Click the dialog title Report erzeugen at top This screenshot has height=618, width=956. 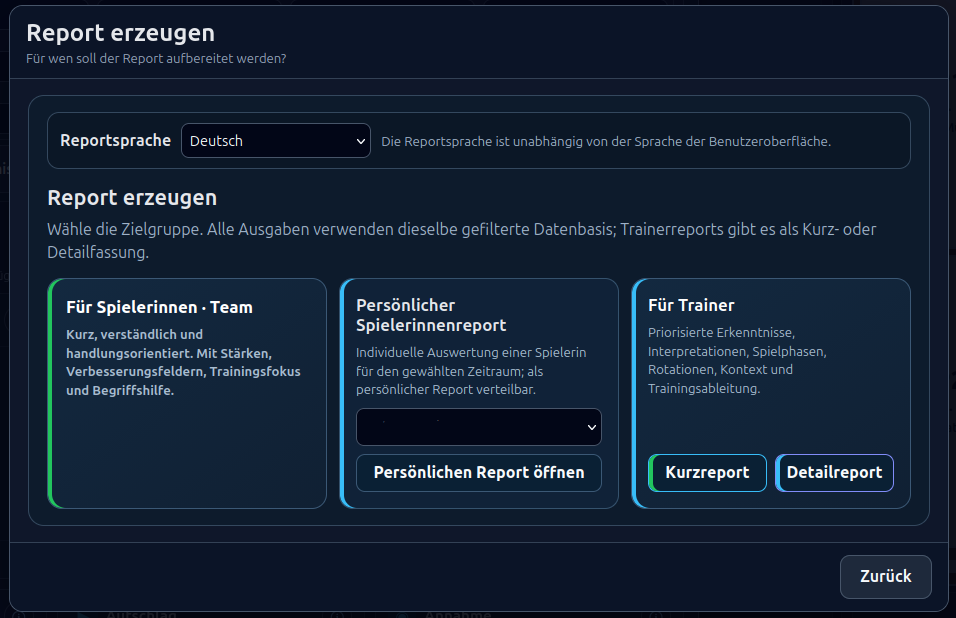click(121, 33)
